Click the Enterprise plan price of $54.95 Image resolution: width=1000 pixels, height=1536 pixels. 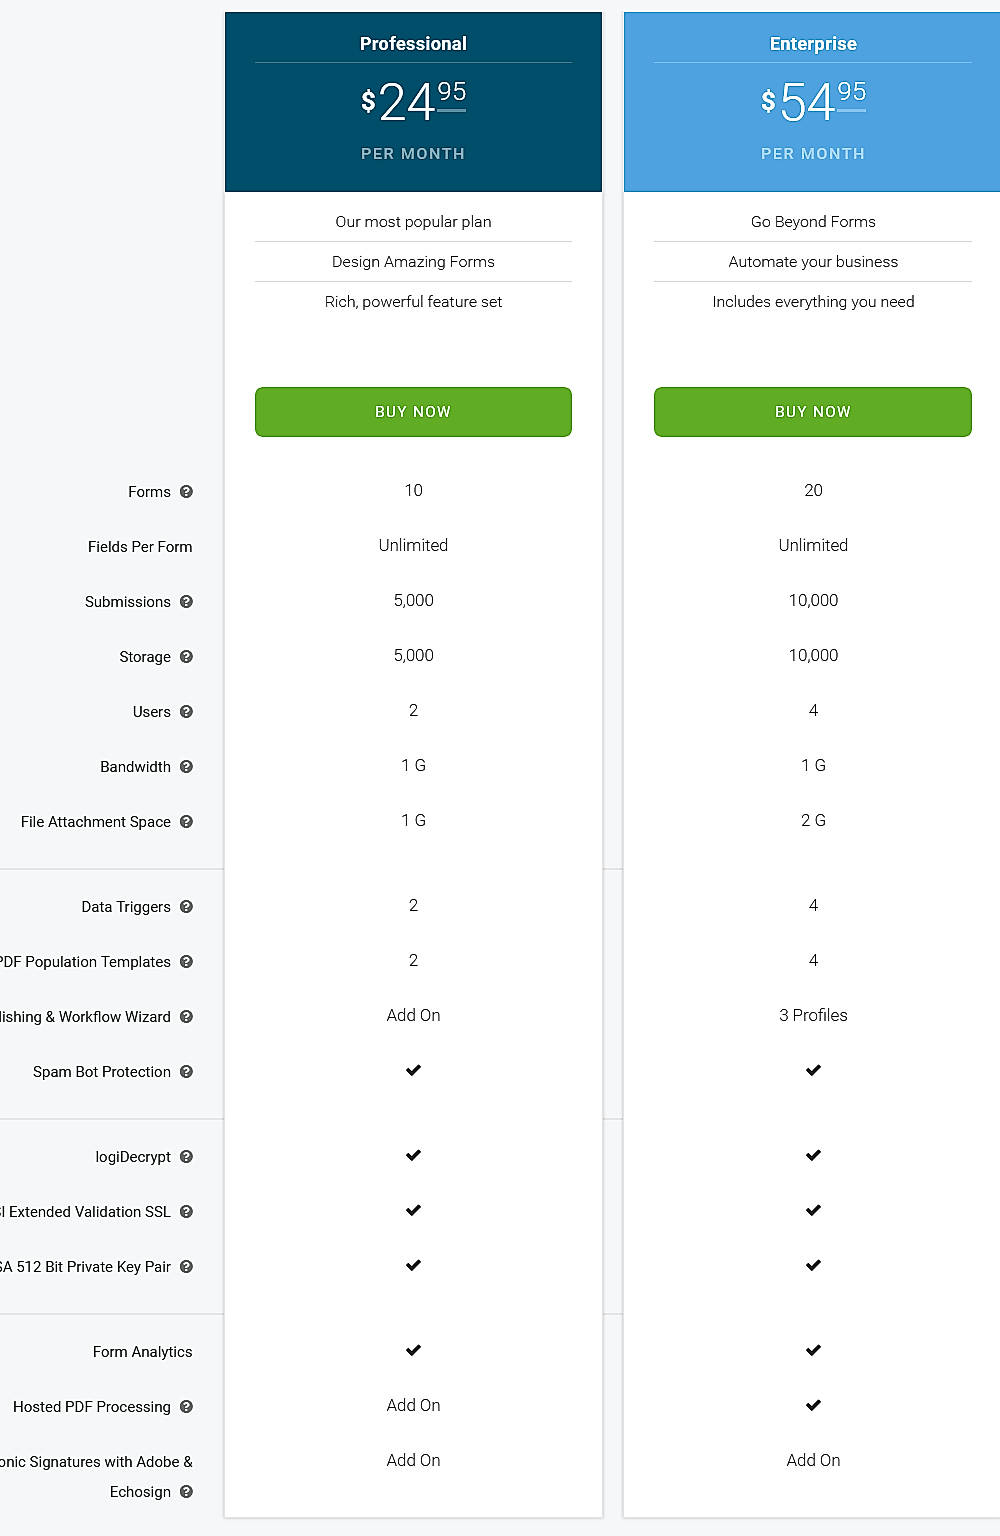[x=812, y=99]
